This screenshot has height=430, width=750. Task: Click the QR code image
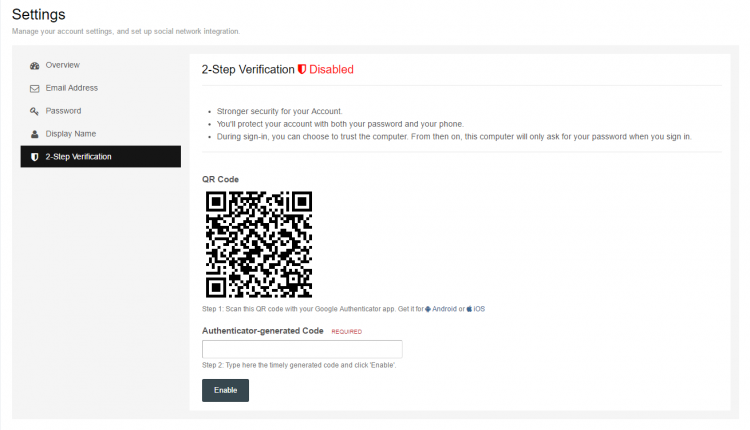pyautogui.click(x=259, y=244)
